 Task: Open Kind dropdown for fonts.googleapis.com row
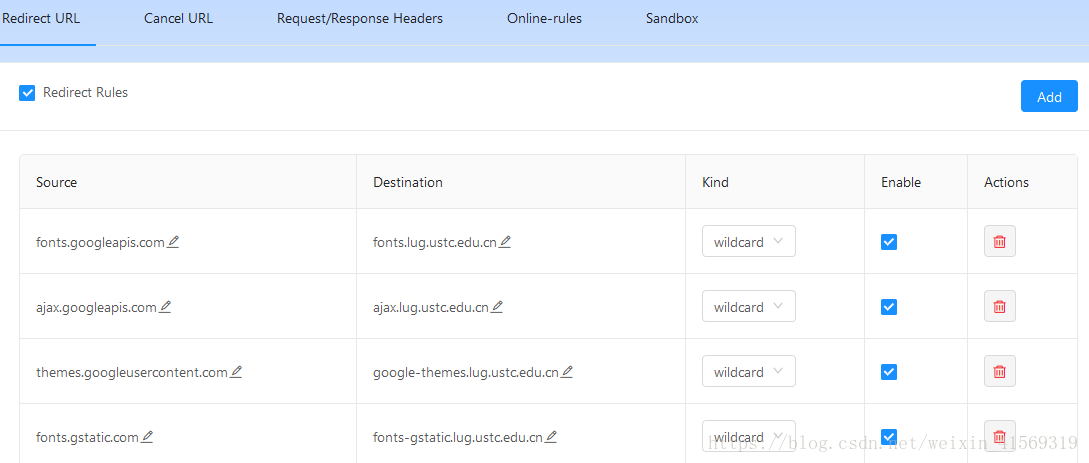point(749,242)
